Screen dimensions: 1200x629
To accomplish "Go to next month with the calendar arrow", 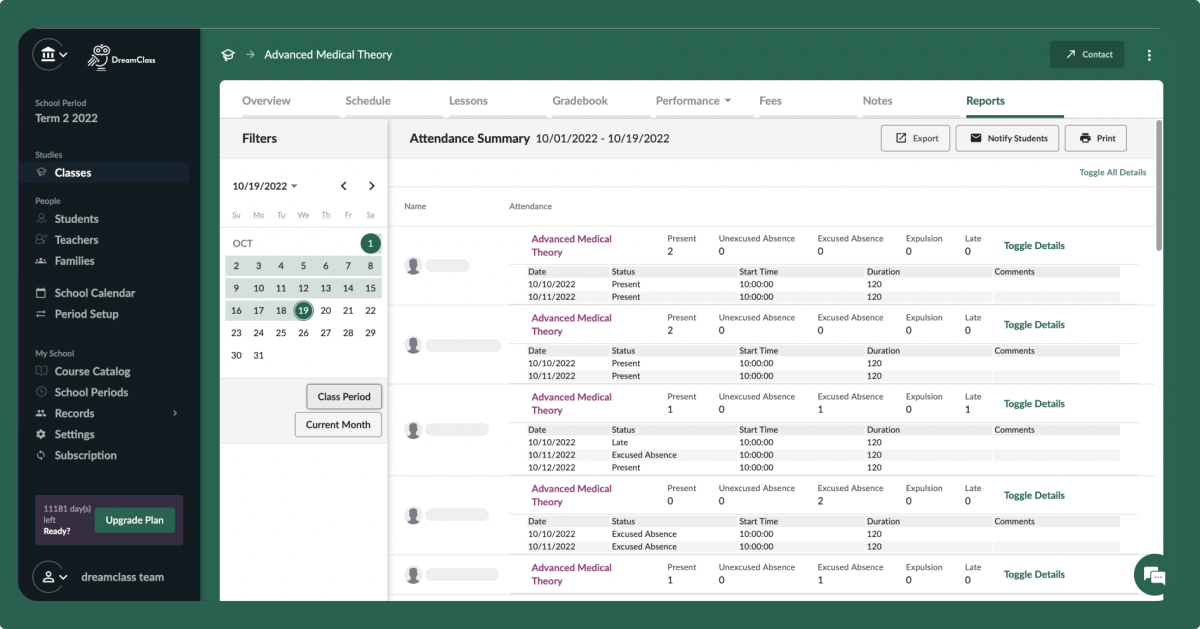I will (371, 185).
